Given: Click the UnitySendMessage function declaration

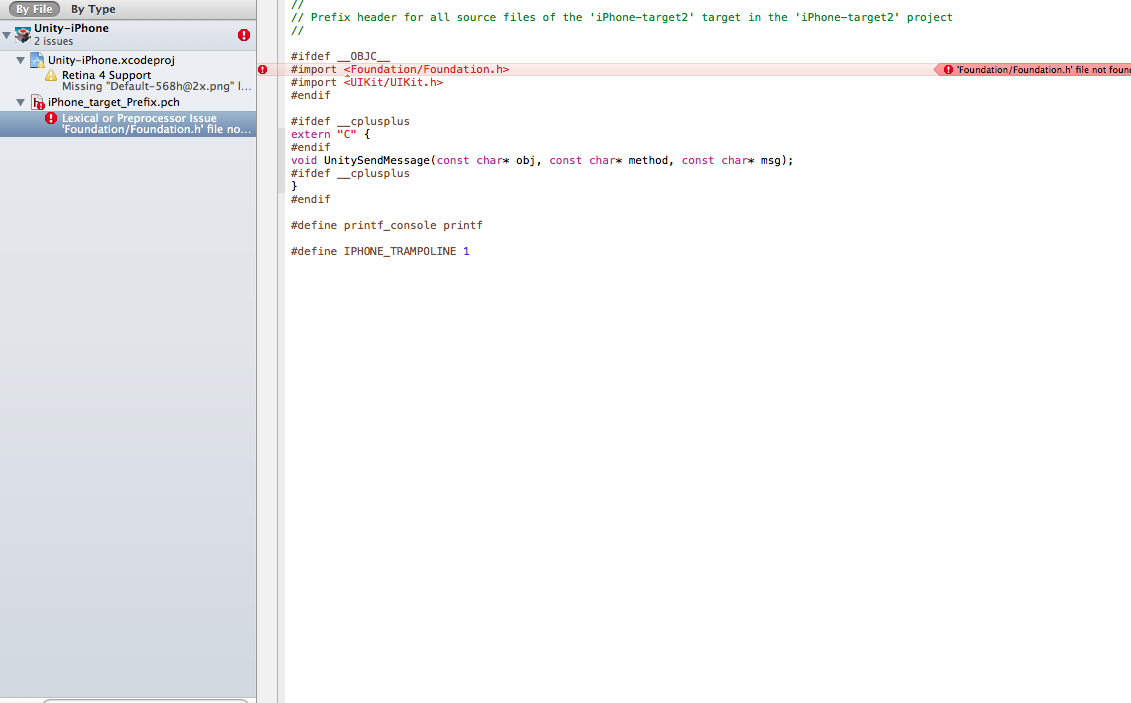Looking at the screenshot, I should tap(542, 161).
